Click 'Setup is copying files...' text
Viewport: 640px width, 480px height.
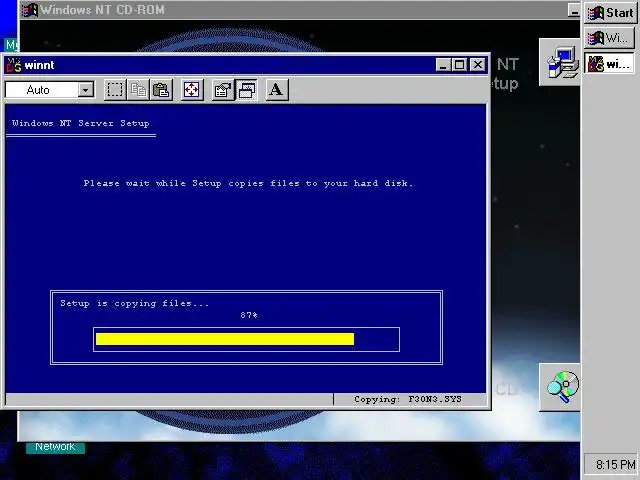click(134, 303)
